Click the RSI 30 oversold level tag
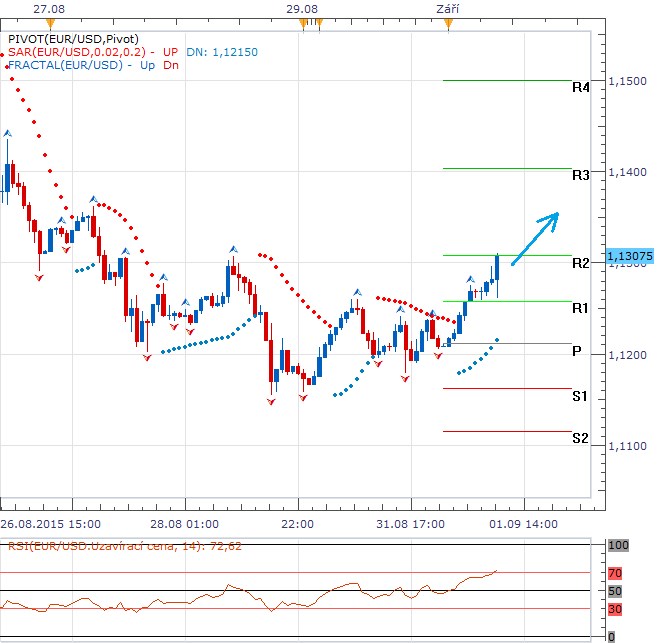 [x=617, y=608]
